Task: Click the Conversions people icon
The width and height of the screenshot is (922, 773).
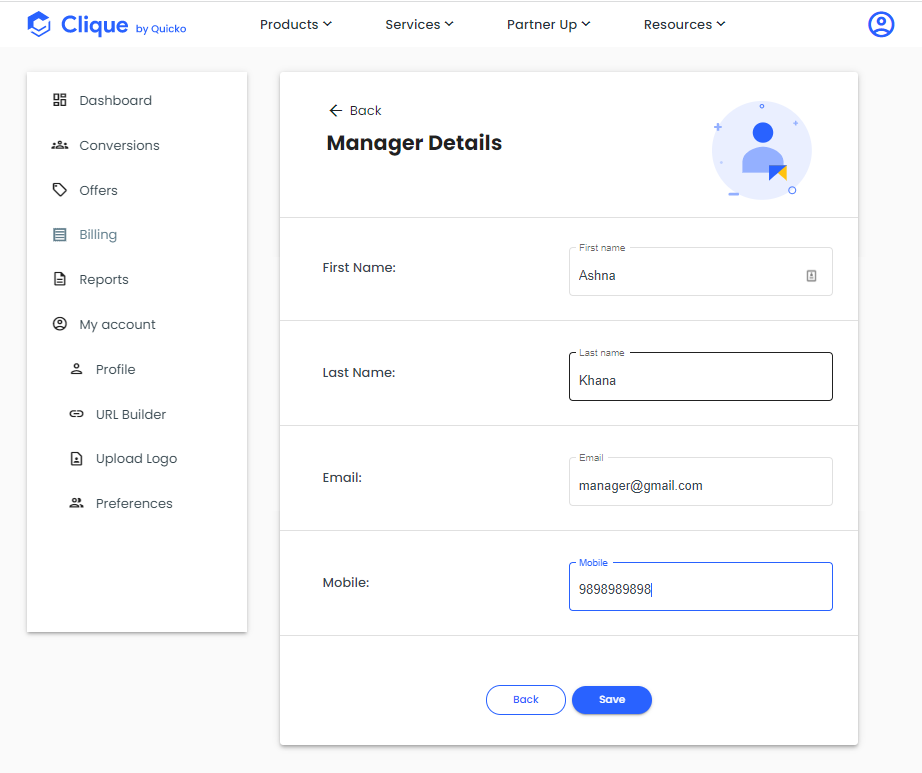Action: point(59,145)
